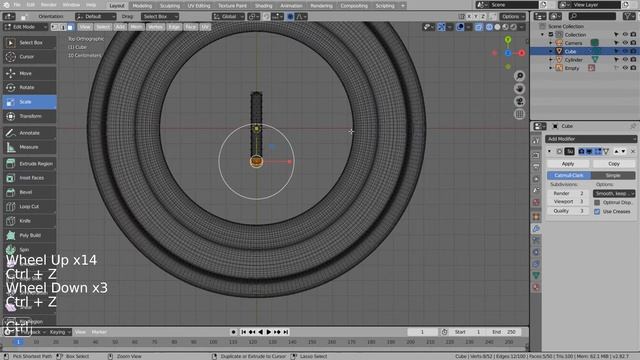The image size is (640, 360).
Task: Choose the Annotate tool
Action: (x=29, y=133)
